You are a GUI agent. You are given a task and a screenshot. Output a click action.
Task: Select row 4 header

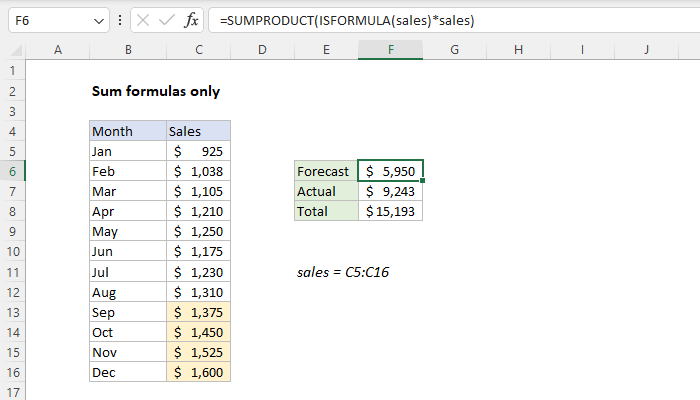point(12,131)
